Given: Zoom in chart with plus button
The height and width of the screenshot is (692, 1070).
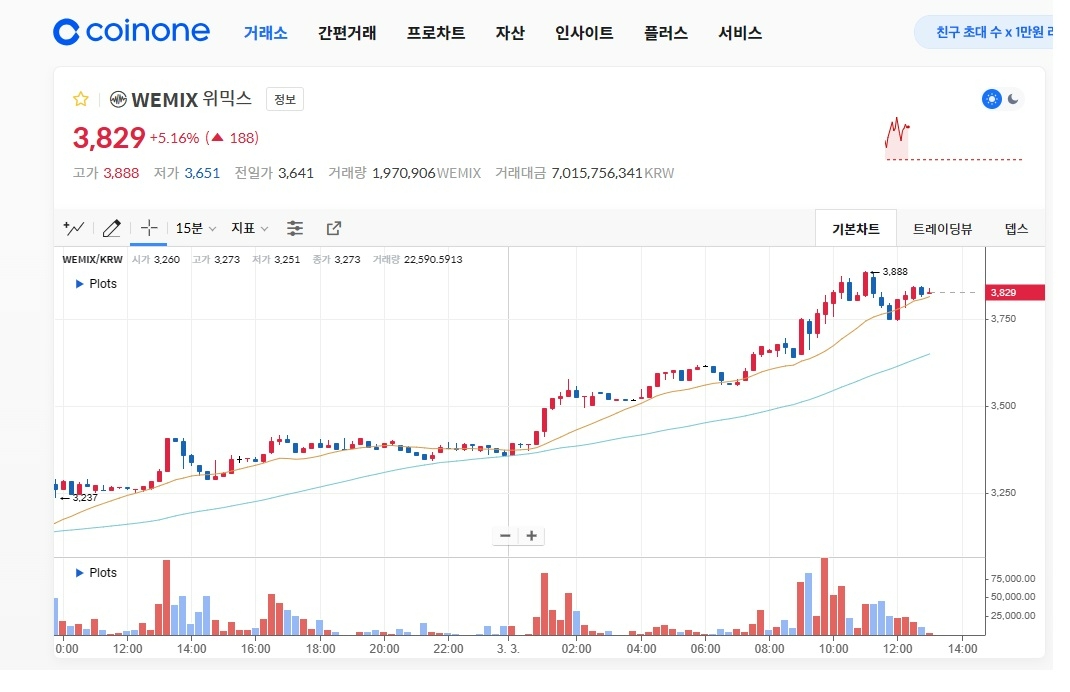Looking at the screenshot, I should (x=532, y=536).
